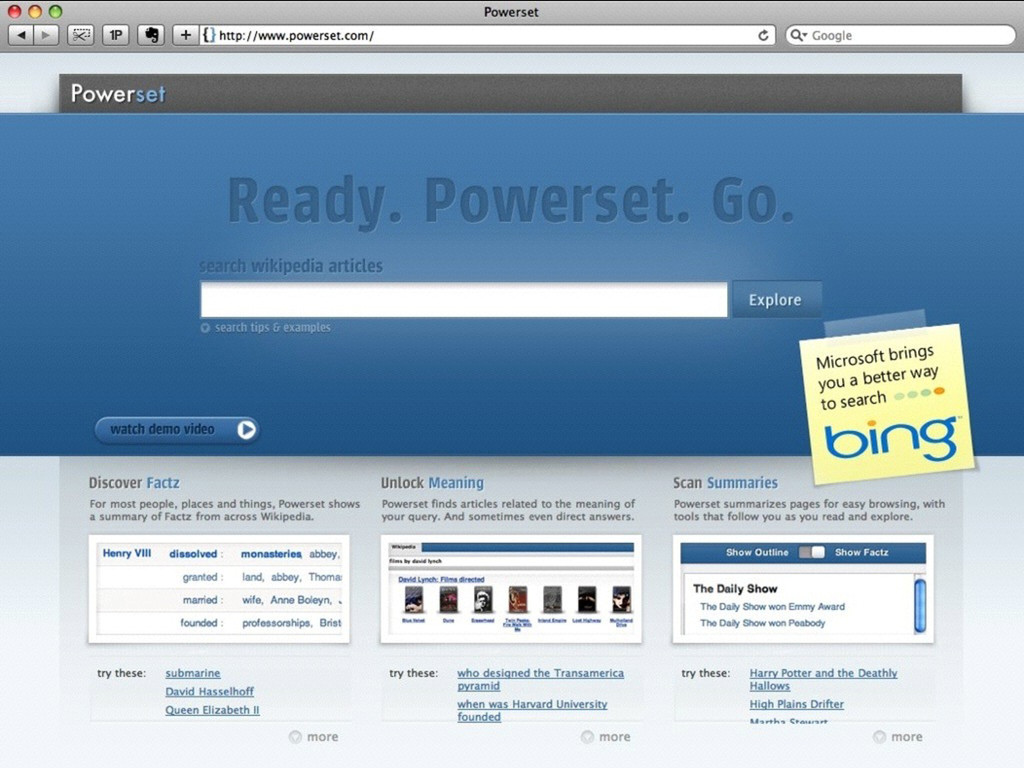
Task: Click 'The Daily Show won Emmy Award'
Action: [x=773, y=607]
